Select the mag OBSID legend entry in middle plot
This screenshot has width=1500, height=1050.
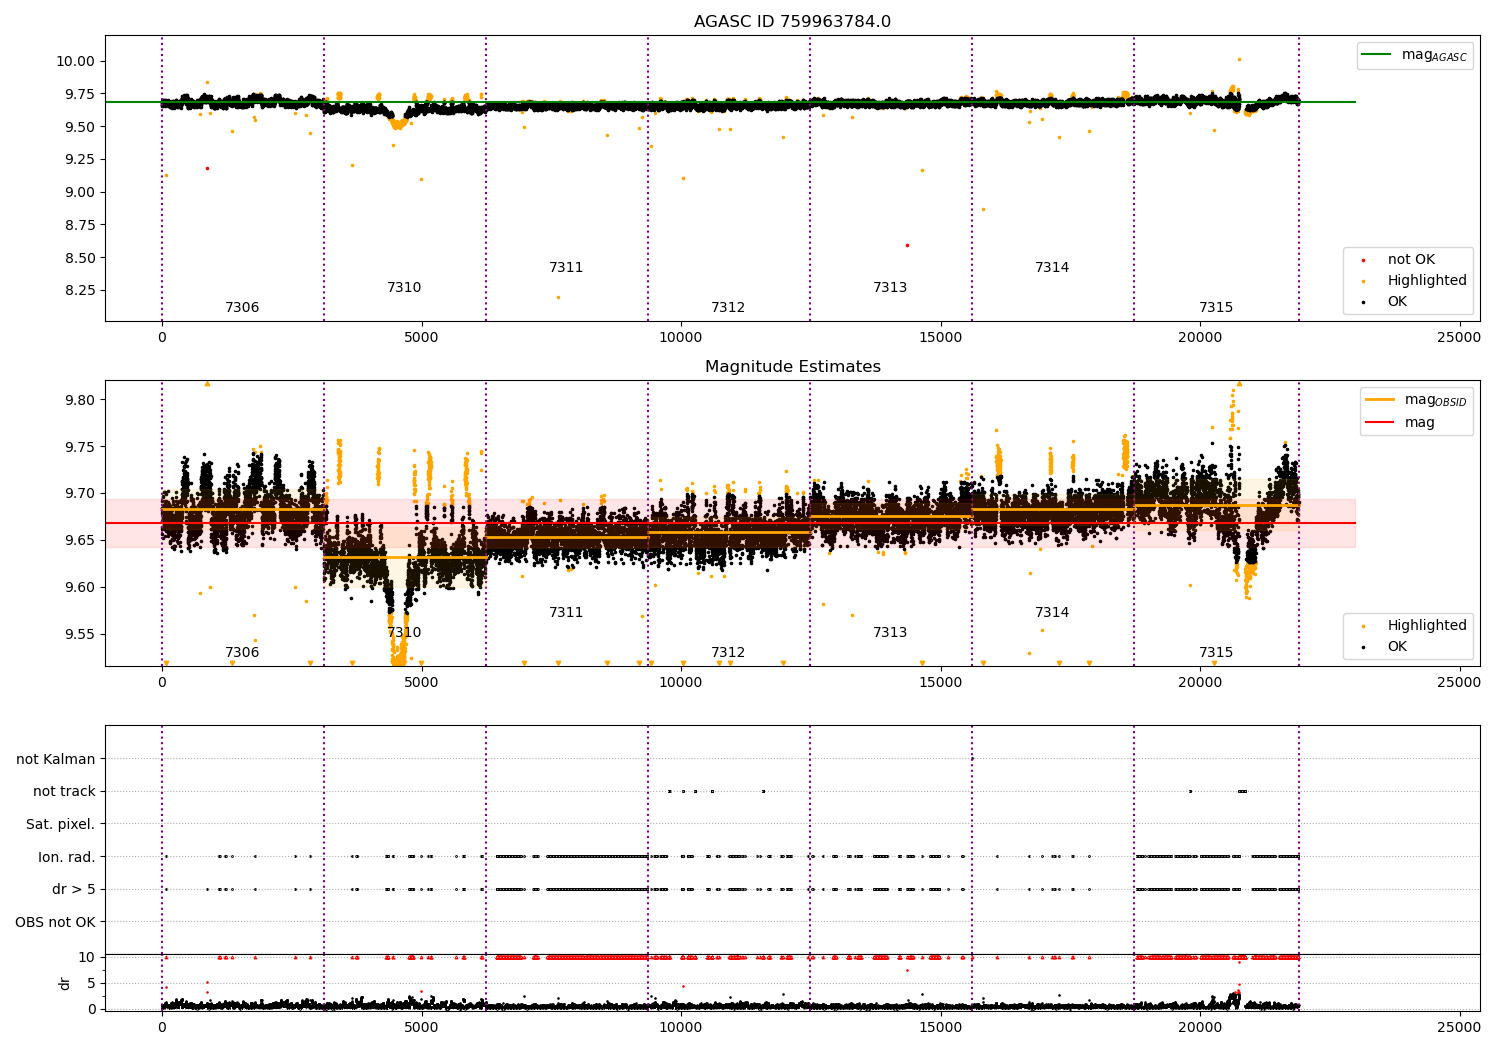pyautogui.click(x=1416, y=400)
